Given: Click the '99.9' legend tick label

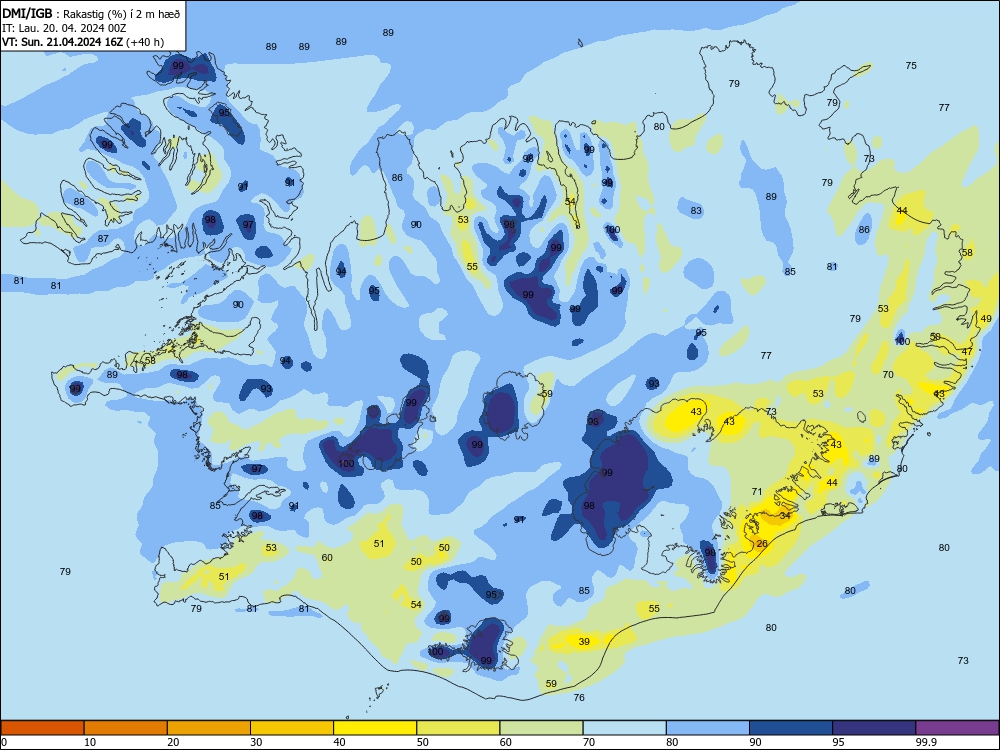Looking at the screenshot, I should click(926, 742).
